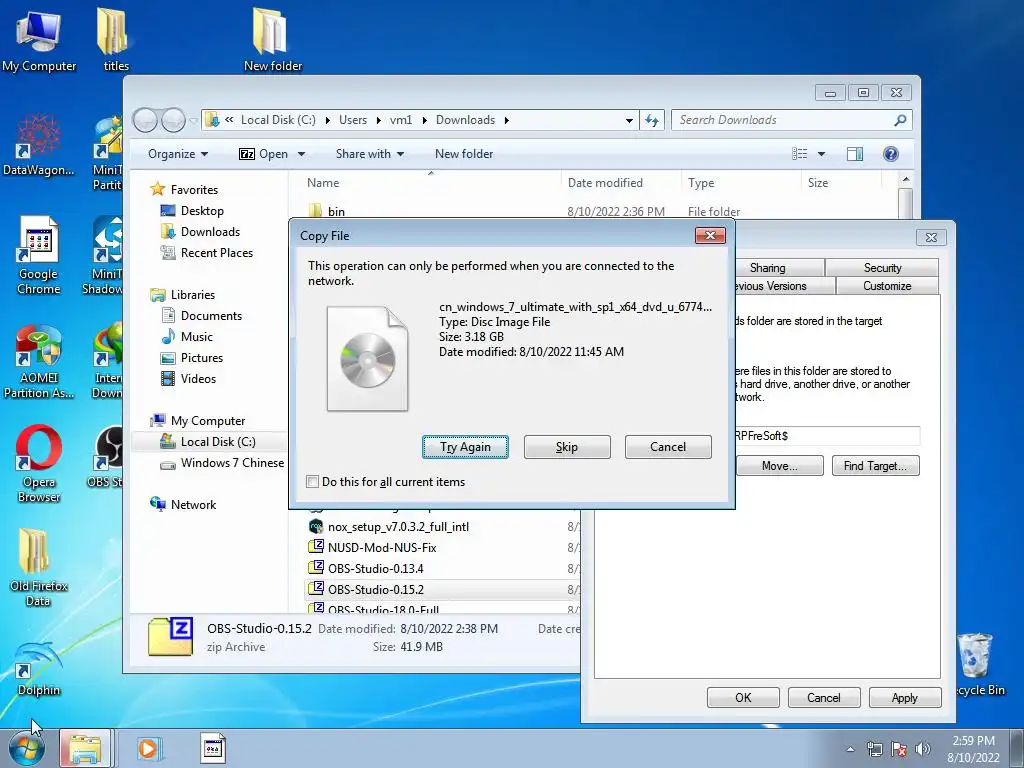Select Recent Places in navigation pane

217,253
